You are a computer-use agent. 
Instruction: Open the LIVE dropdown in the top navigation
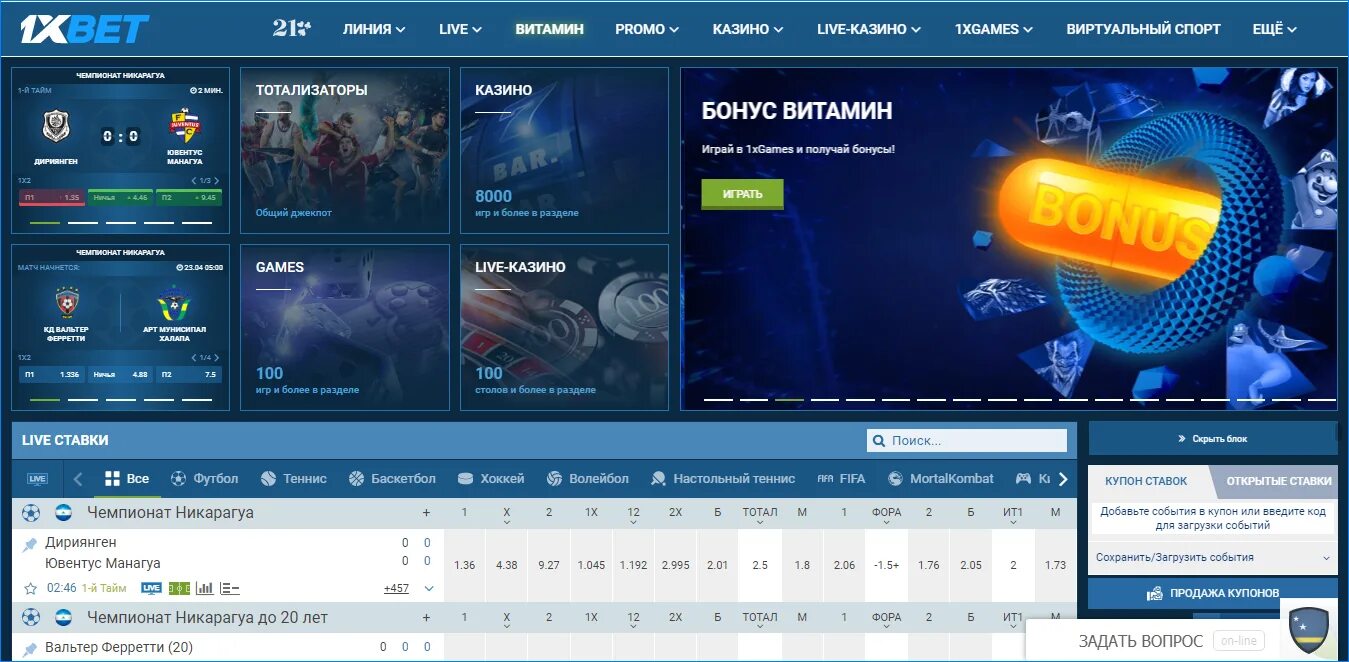460,29
